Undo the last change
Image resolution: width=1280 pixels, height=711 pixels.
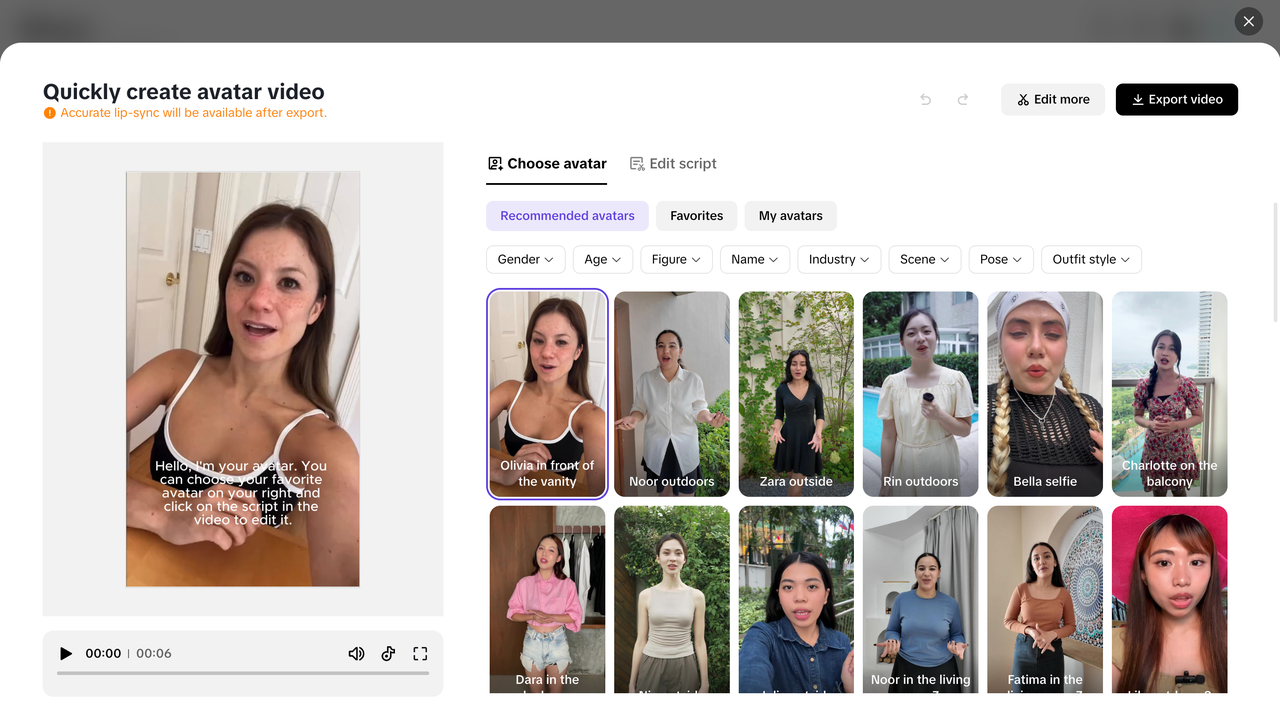925,99
